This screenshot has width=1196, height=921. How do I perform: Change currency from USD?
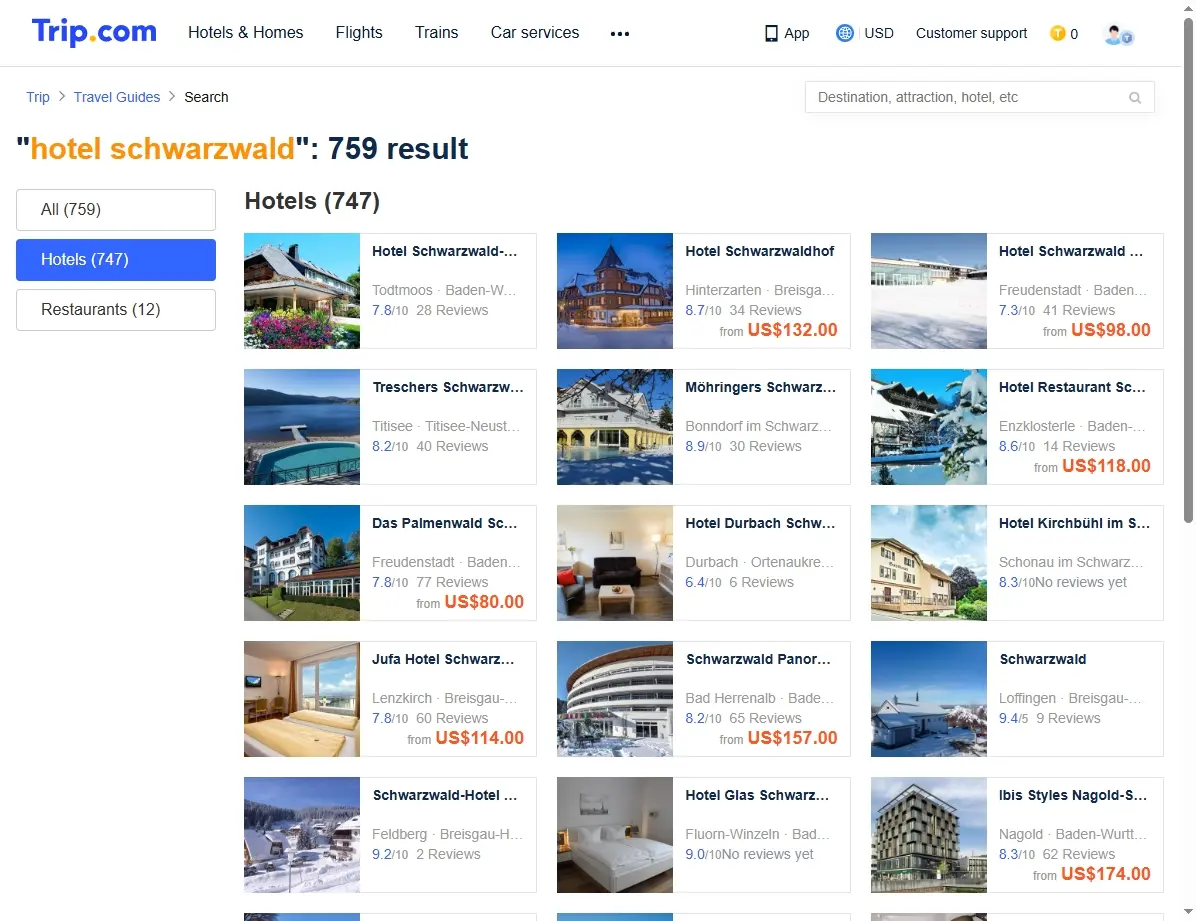coord(879,33)
